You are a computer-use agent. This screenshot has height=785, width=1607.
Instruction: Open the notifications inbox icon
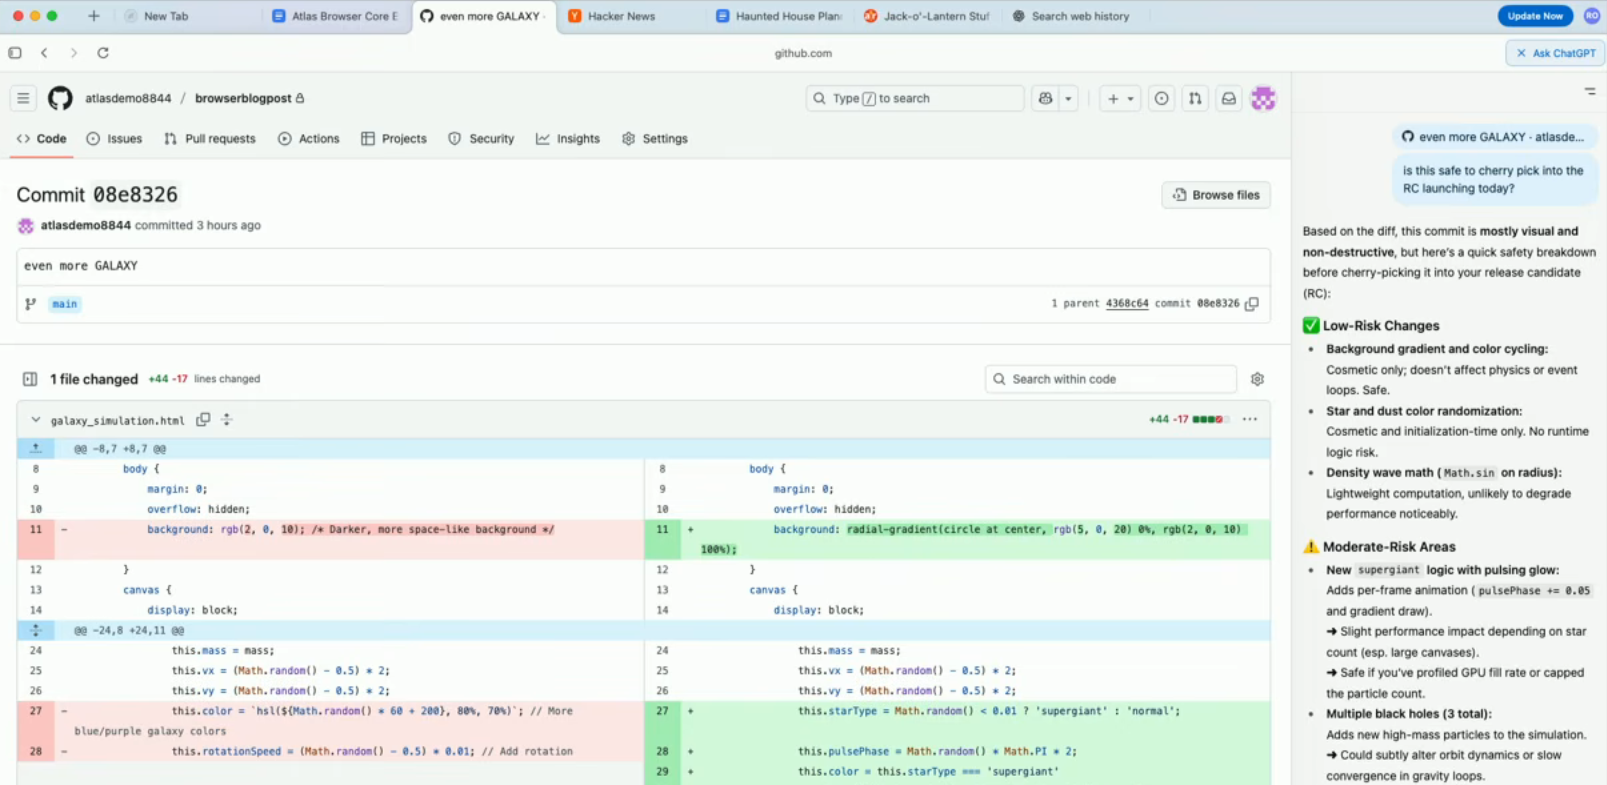[x=1229, y=98]
